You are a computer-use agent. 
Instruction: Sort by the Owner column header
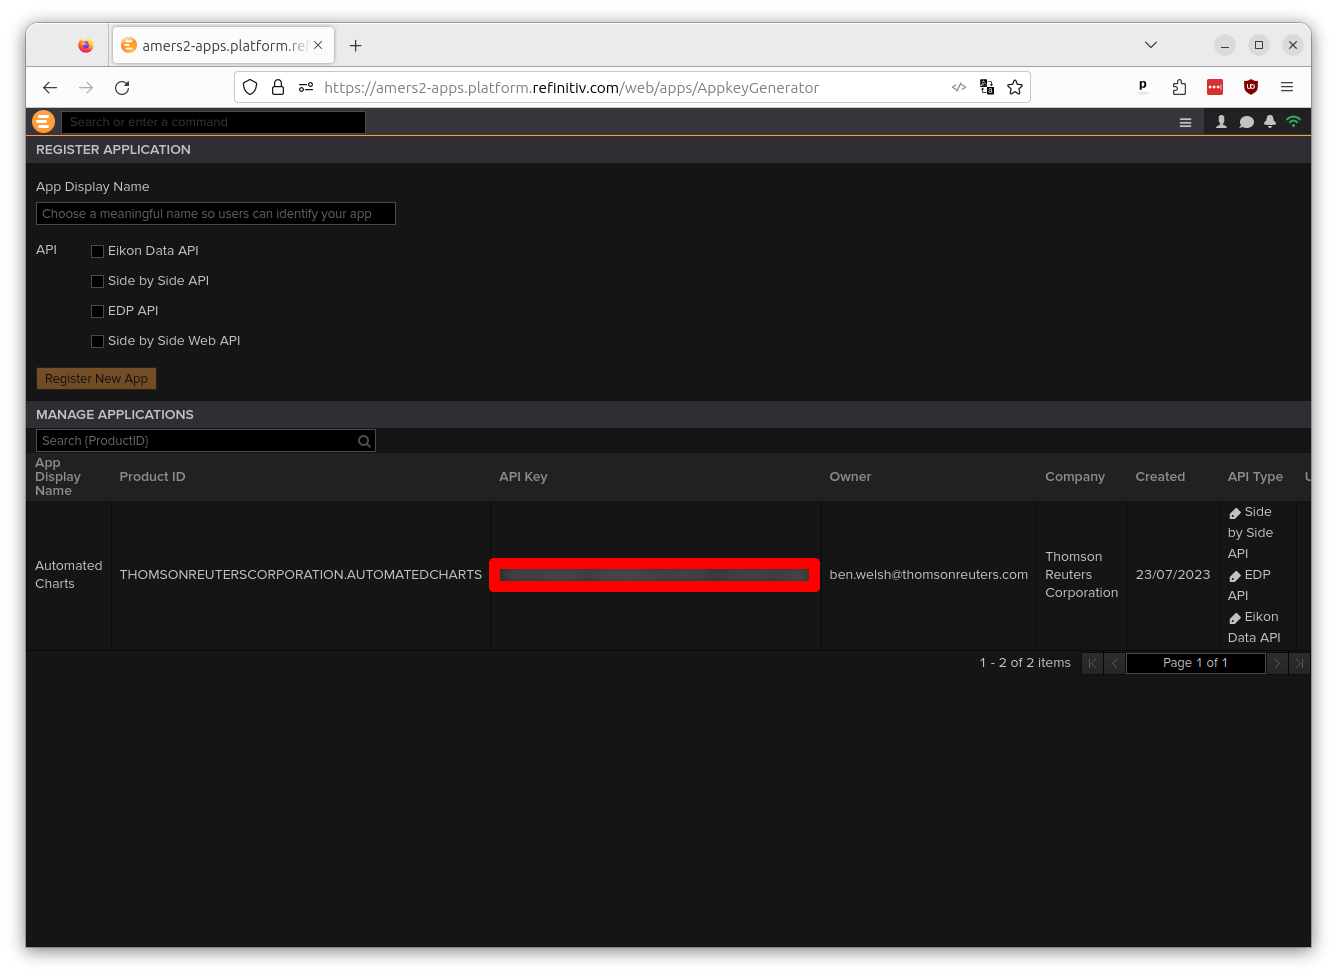pyautogui.click(x=850, y=477)
